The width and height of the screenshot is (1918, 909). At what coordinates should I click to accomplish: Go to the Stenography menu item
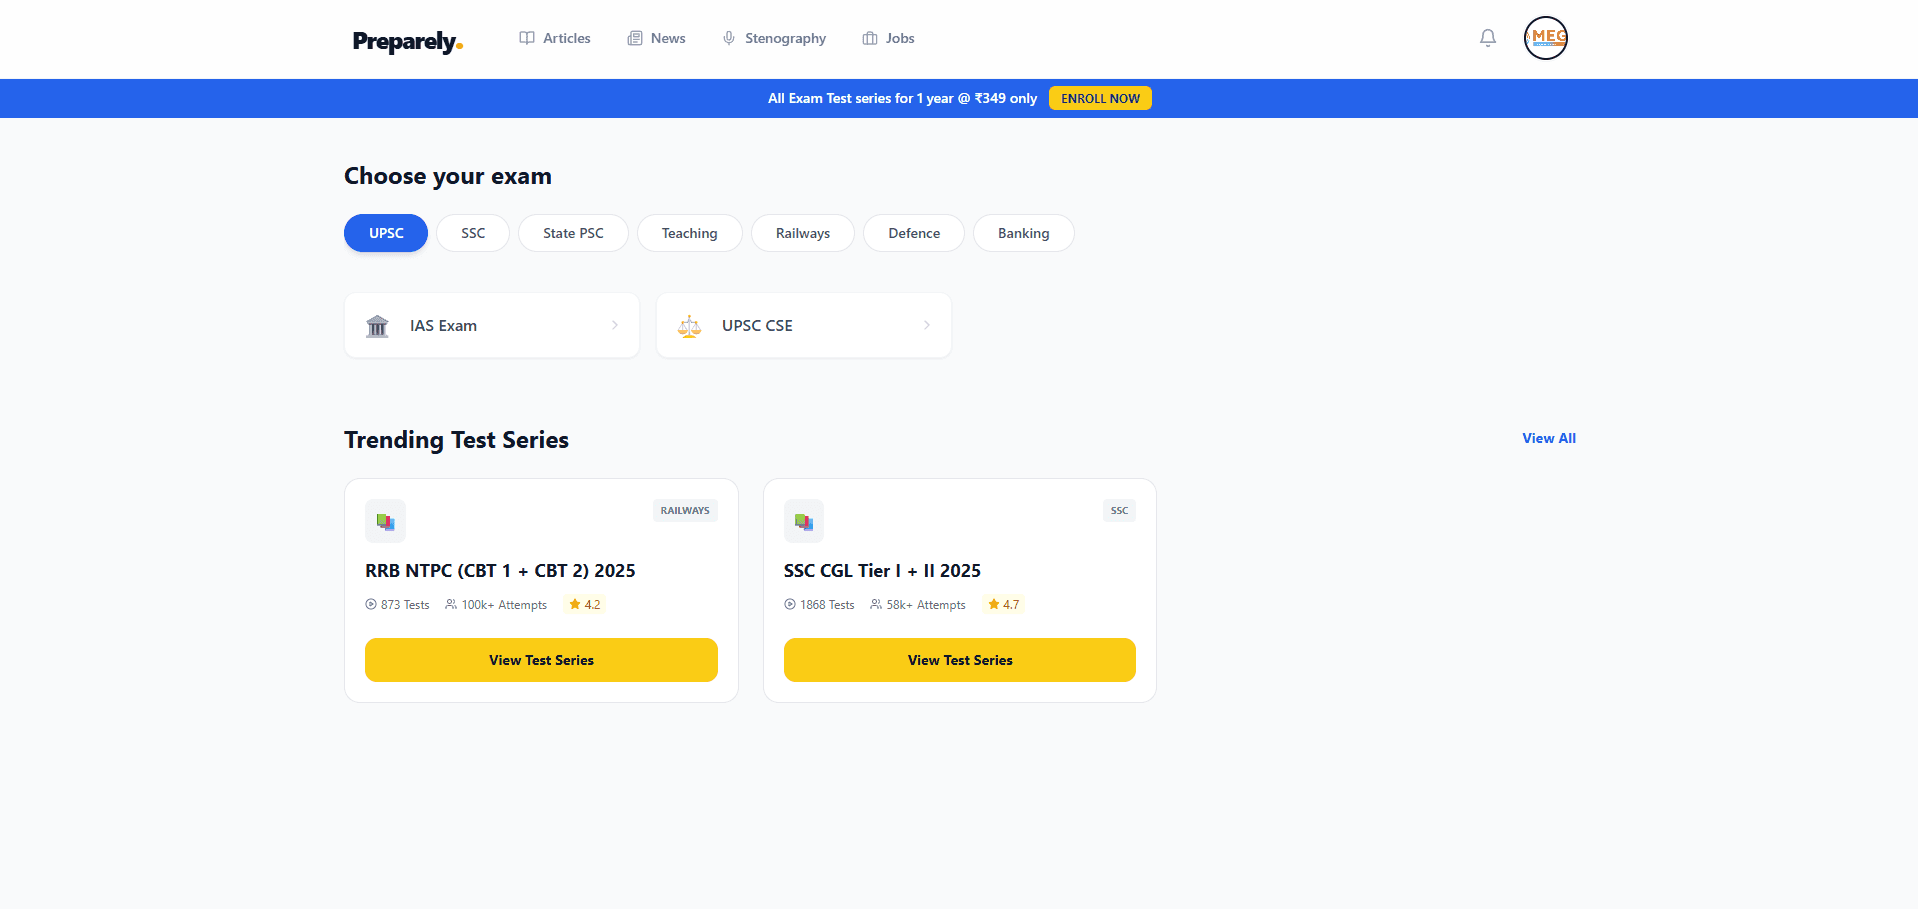774,38
